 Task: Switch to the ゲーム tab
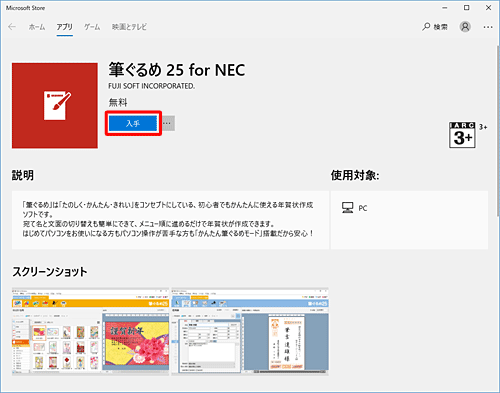click(x=92, y=27)
